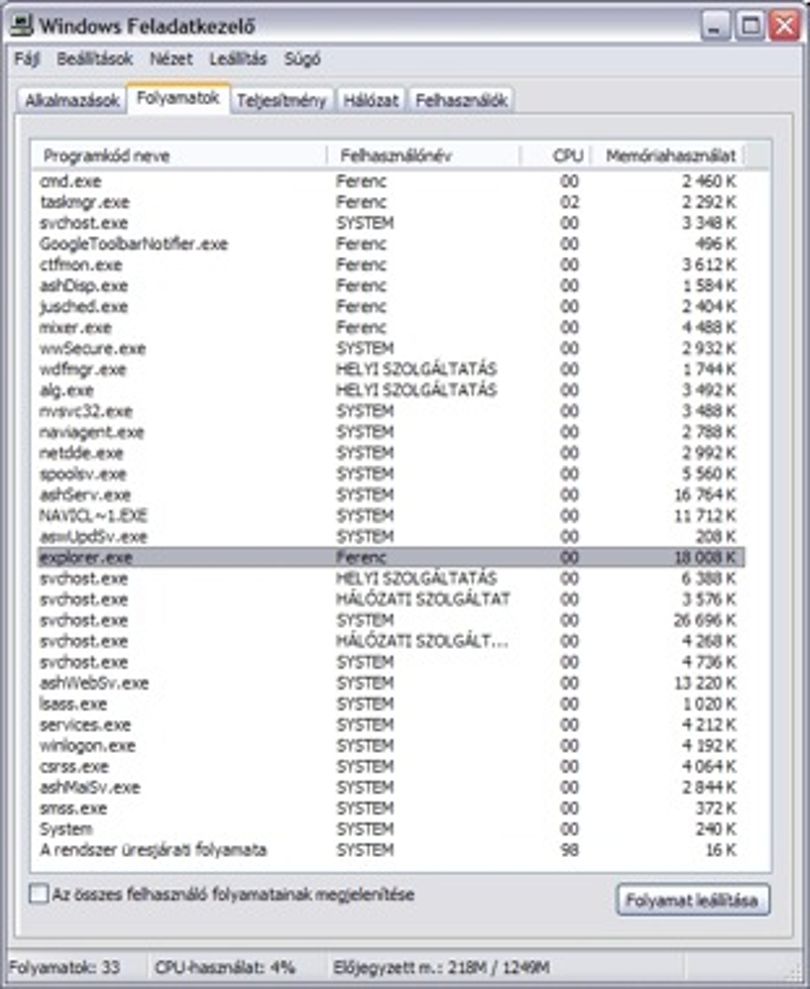Minimize the Feladatkezelő window
This screenshot has height=989, width=810.
click(x=715, y=26)
